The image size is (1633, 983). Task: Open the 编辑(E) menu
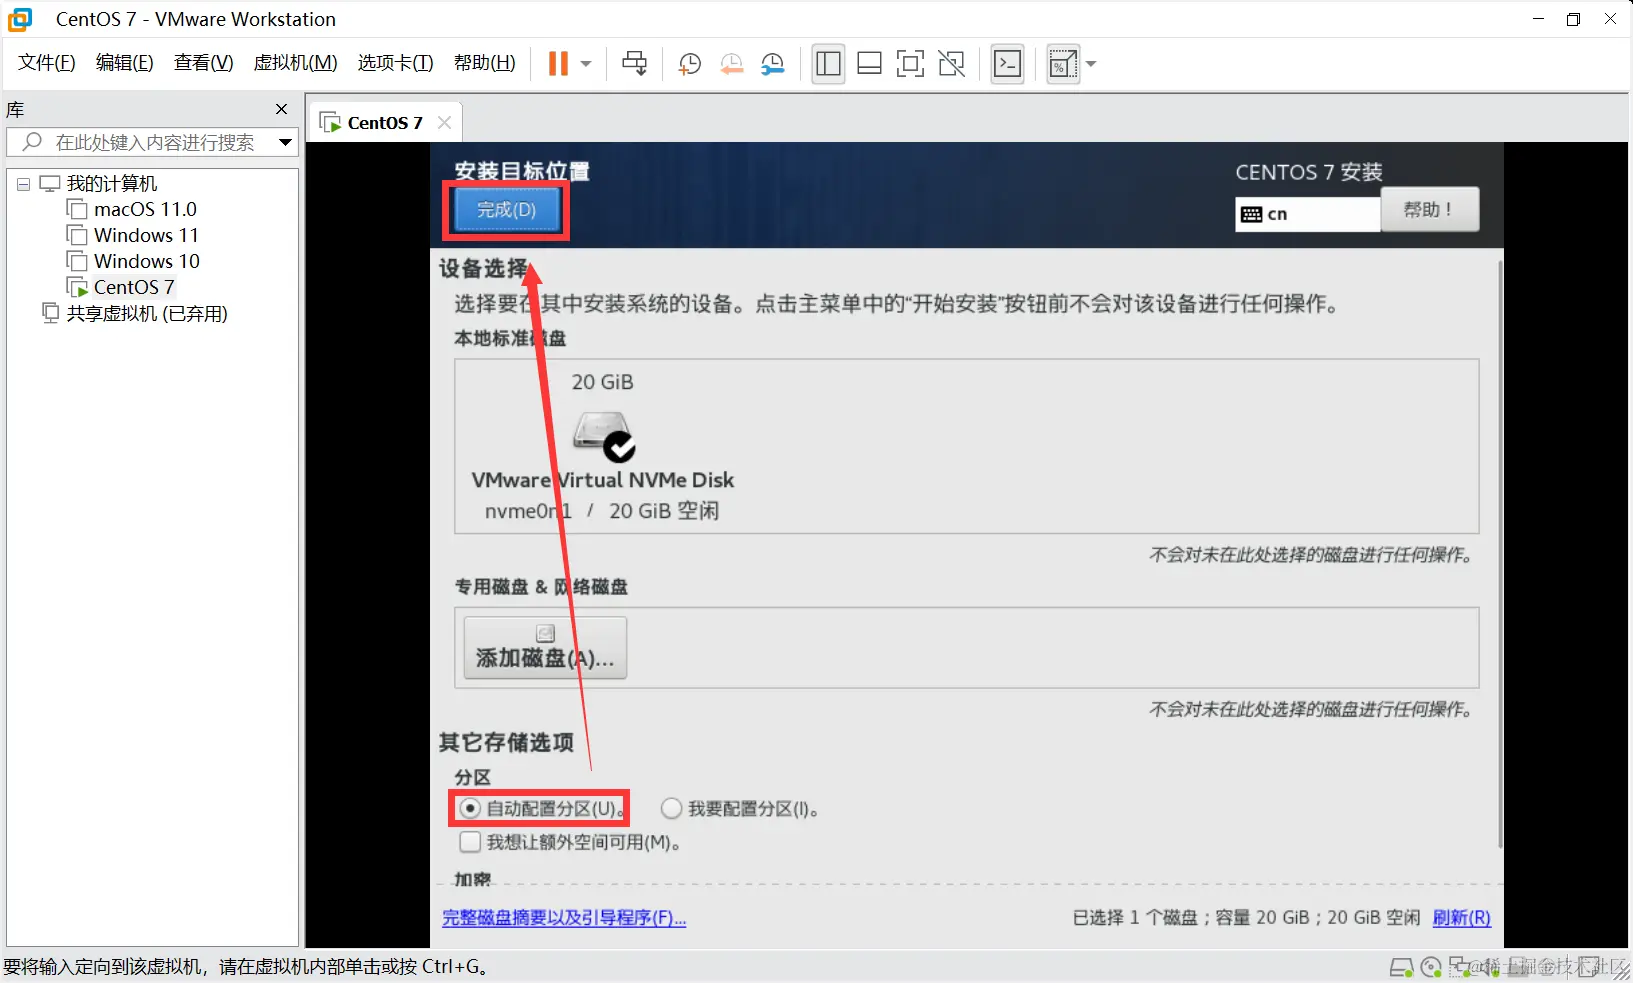pyautogui.click(x=125, y=63)
